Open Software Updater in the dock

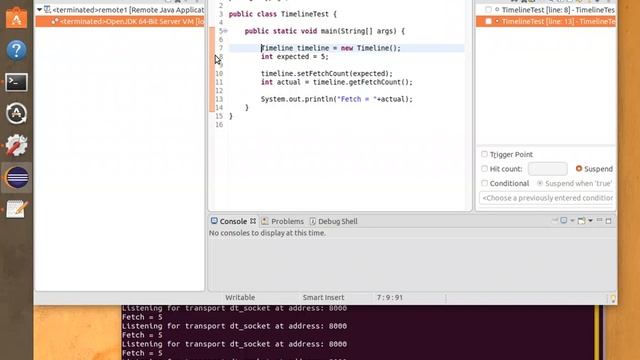[x=16, y=113]
